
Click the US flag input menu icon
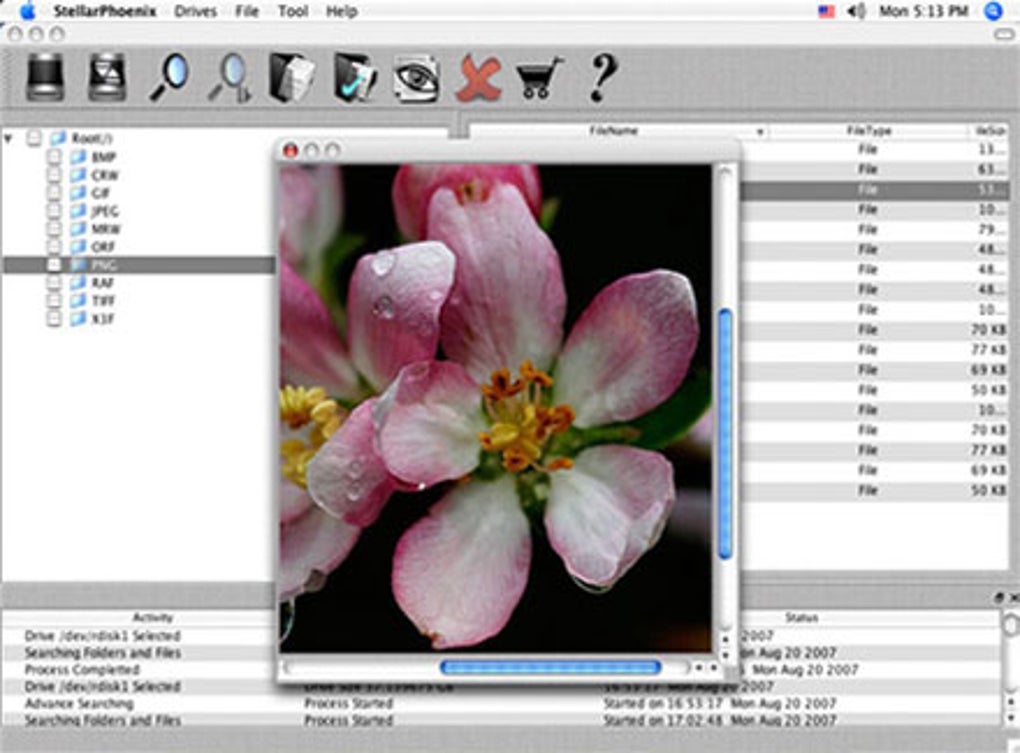826,11
